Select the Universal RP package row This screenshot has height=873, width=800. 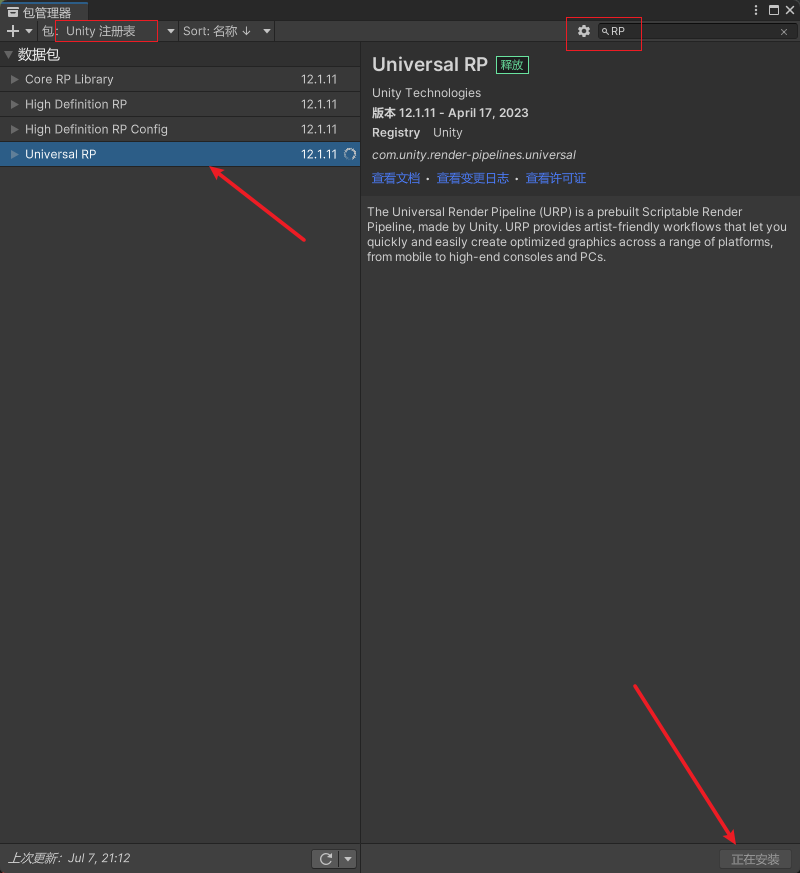tap(180, 154)
